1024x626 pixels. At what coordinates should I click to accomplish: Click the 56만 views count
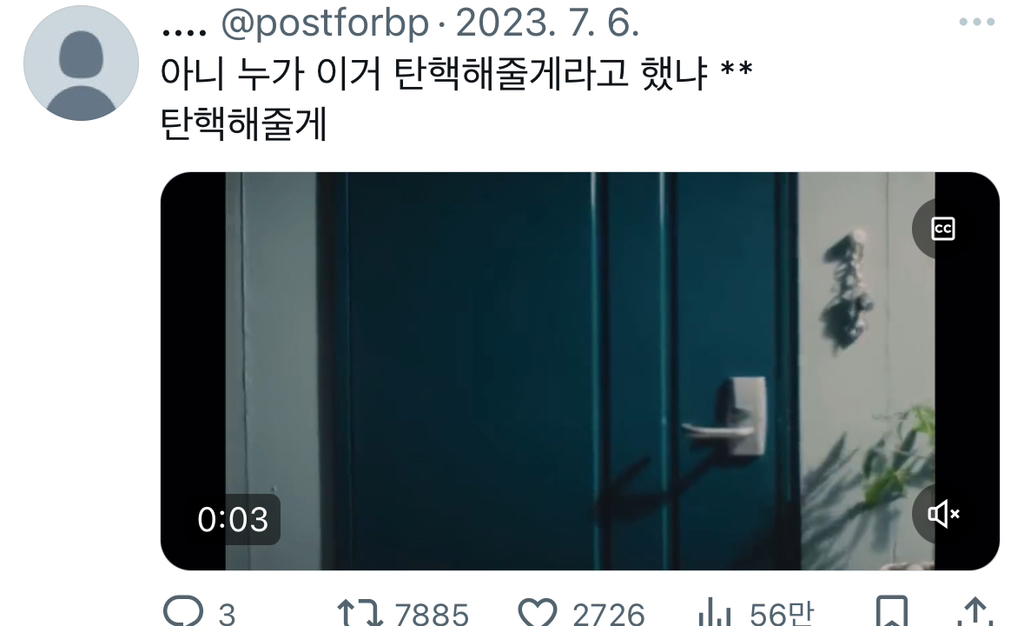click(782, 614)
